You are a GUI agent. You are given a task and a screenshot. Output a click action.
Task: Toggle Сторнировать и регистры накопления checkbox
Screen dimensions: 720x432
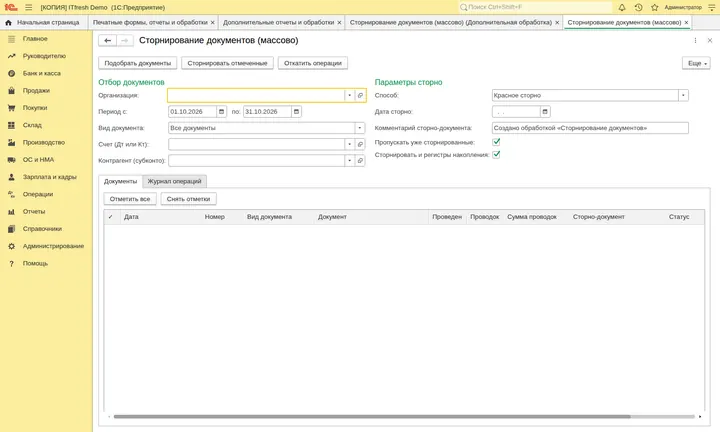point(496,155)
